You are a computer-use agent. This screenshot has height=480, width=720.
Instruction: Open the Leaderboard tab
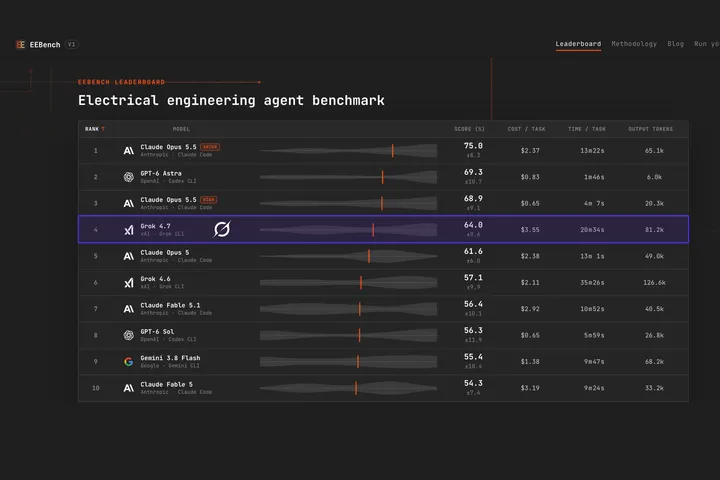click(x=578, y=44)
